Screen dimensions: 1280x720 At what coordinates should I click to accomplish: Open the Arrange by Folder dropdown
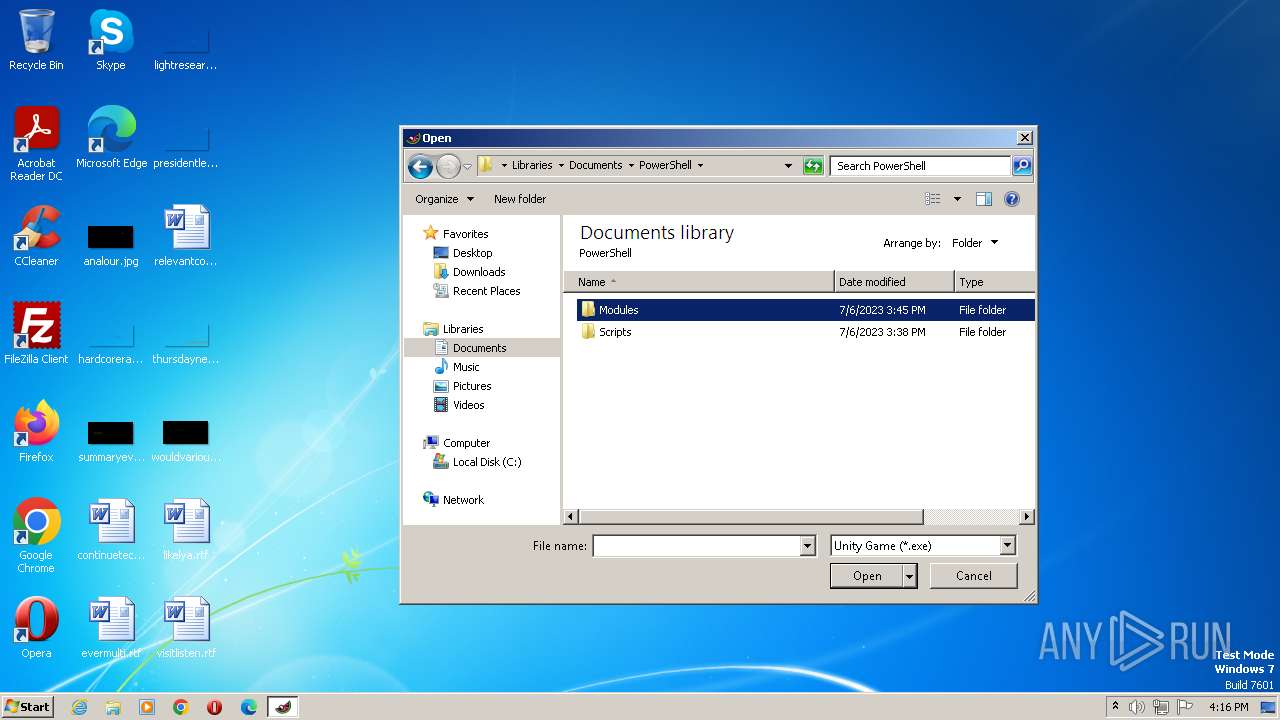click(x=975, y=243)
